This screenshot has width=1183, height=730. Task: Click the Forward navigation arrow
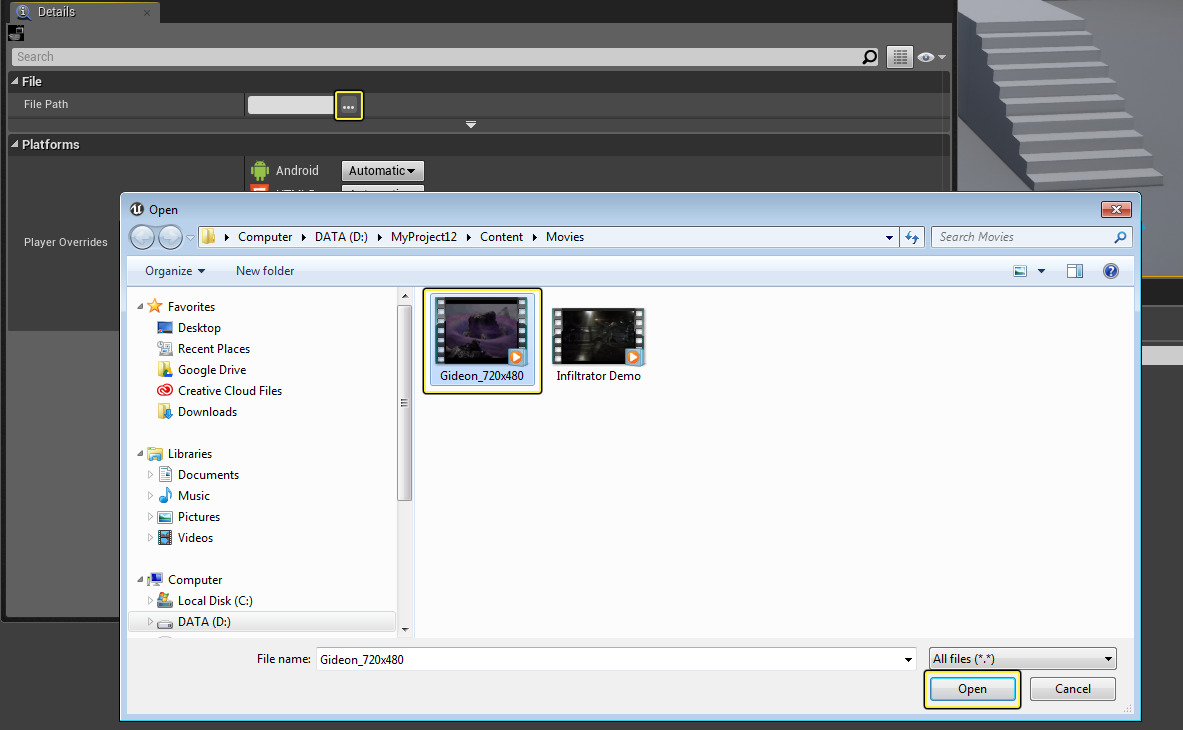170,237
